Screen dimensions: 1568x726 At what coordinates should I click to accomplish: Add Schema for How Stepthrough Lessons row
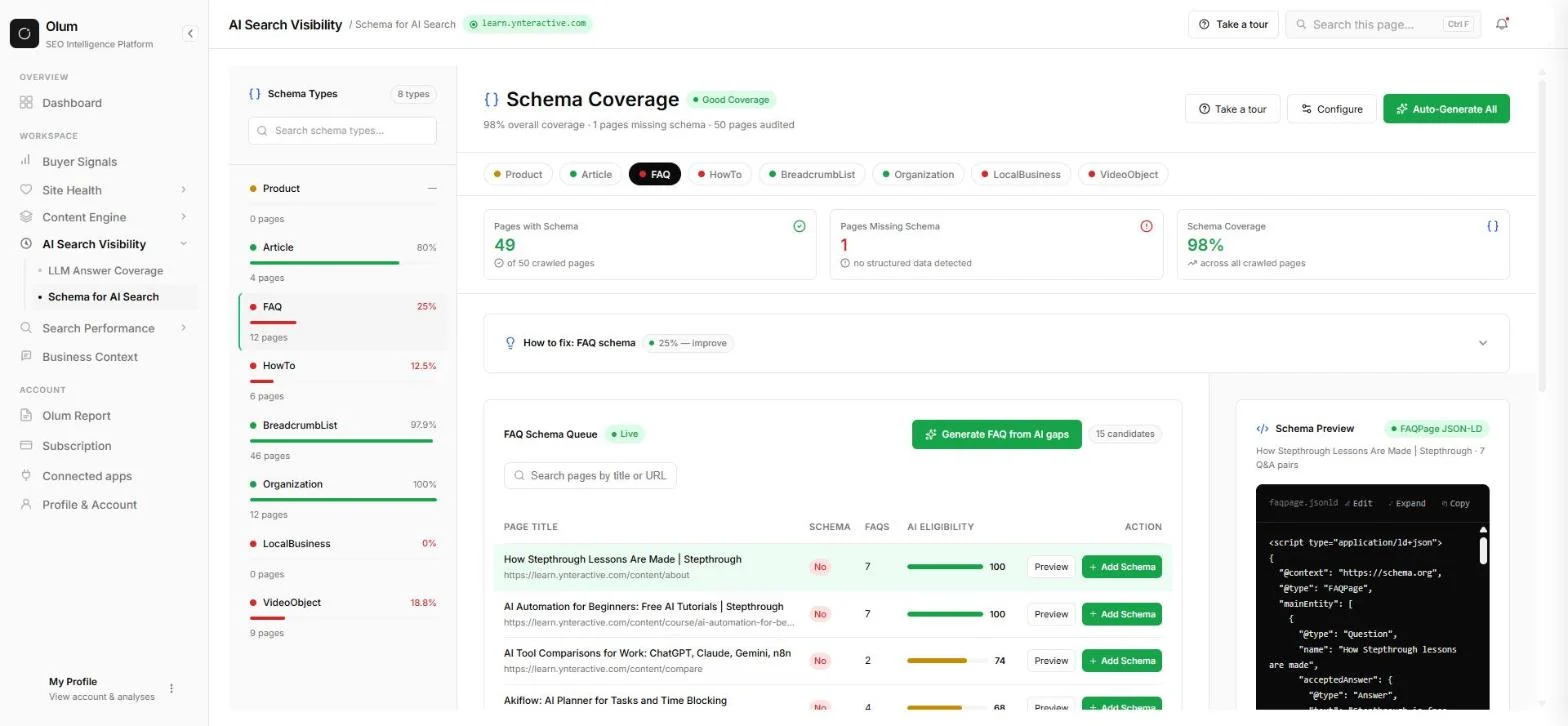pos(1121,567)
